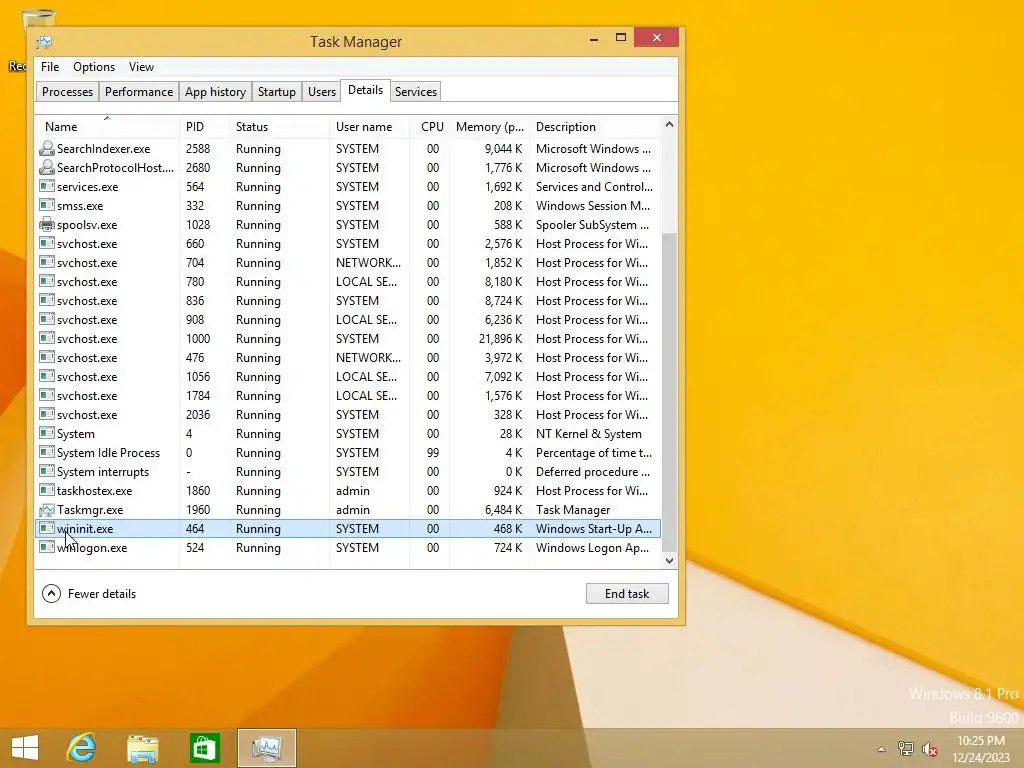The width and height of the screenshot is (1024, 768).
Task: Sort by the Name column header
Action: point(106,127)
